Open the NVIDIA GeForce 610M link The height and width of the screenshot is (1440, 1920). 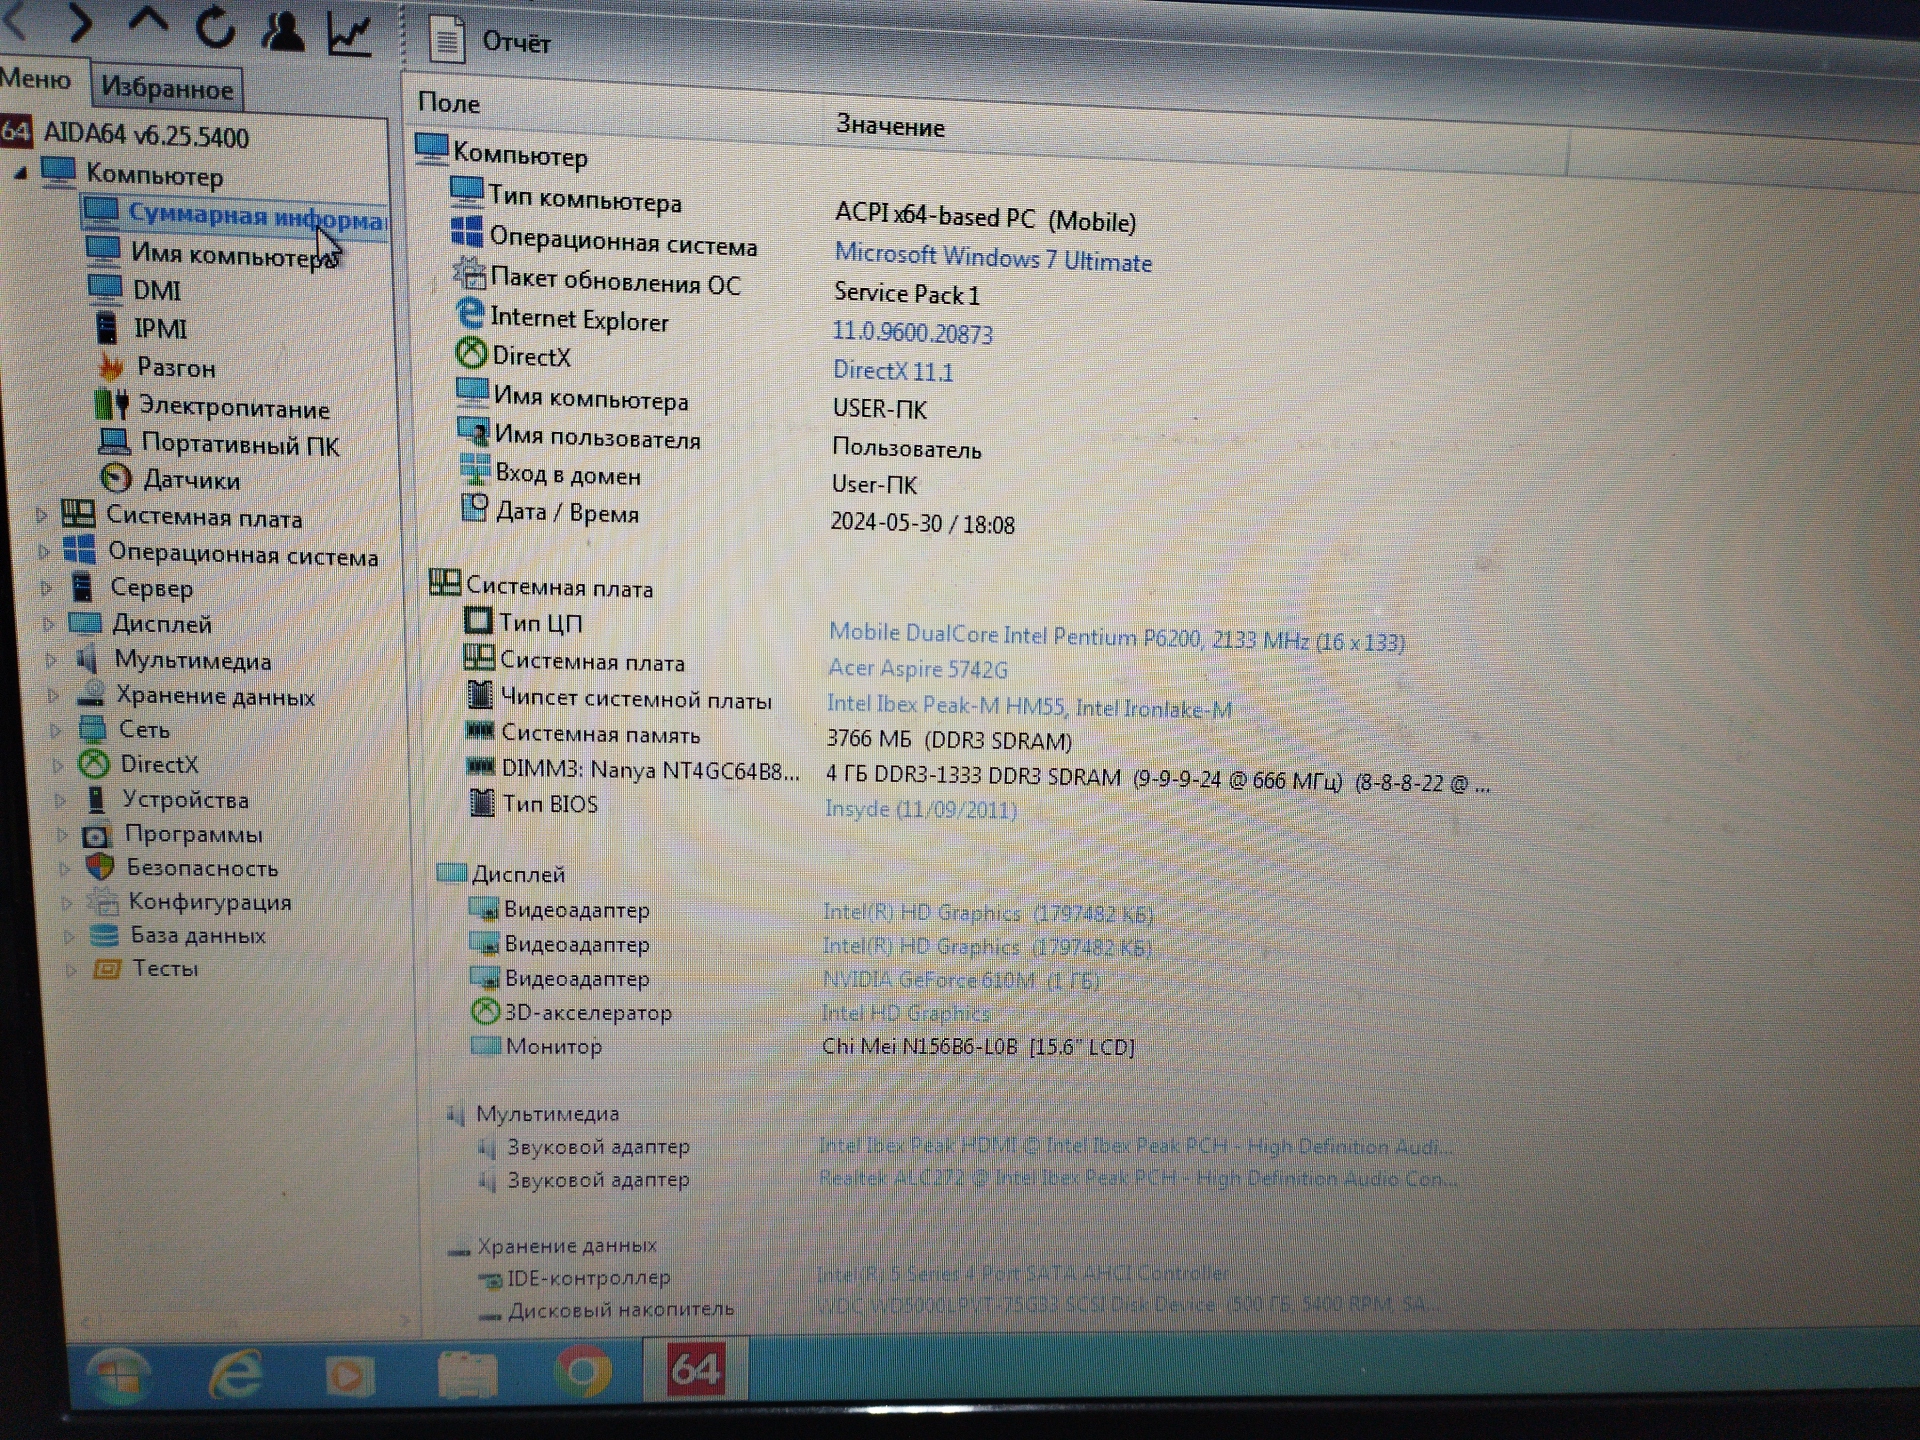tap(960, 980)
